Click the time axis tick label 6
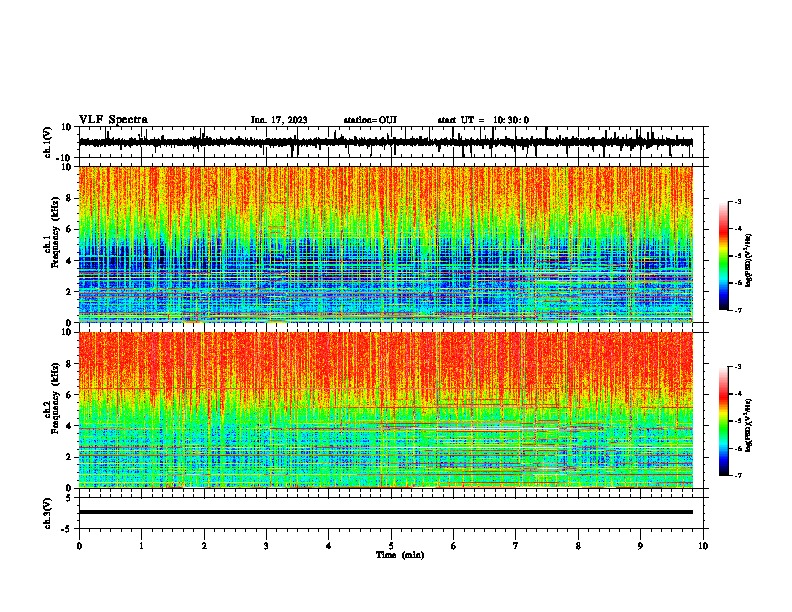This screenshot has width=792, height=612. pyautogui.click(x=454, y=546)
